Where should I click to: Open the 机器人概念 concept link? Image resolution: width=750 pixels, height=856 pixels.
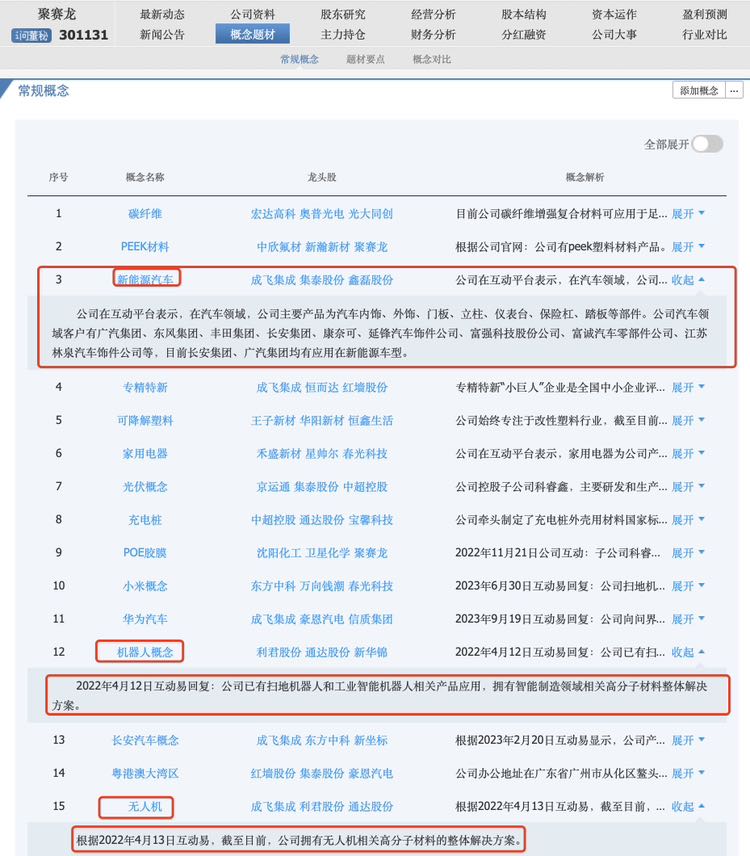click(x=145, y=652)
